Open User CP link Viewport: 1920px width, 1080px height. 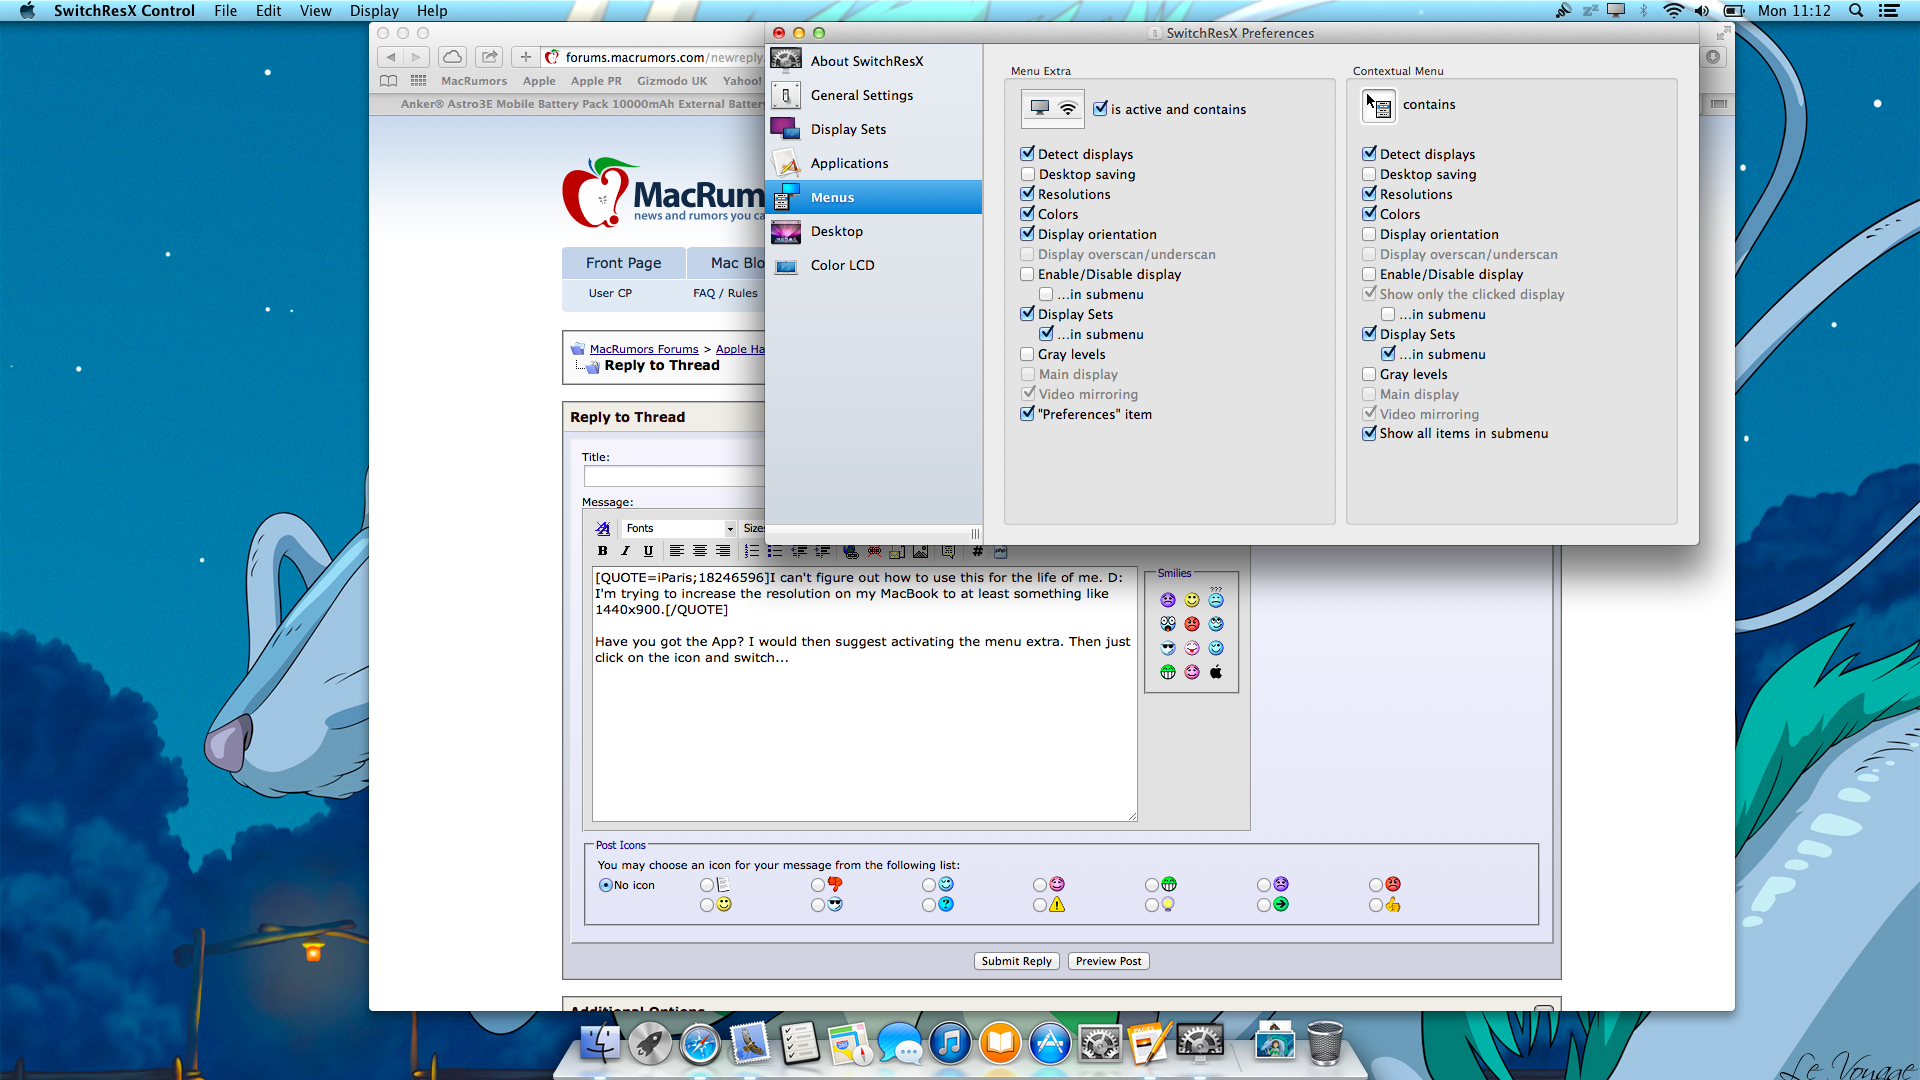coord(610,293)
